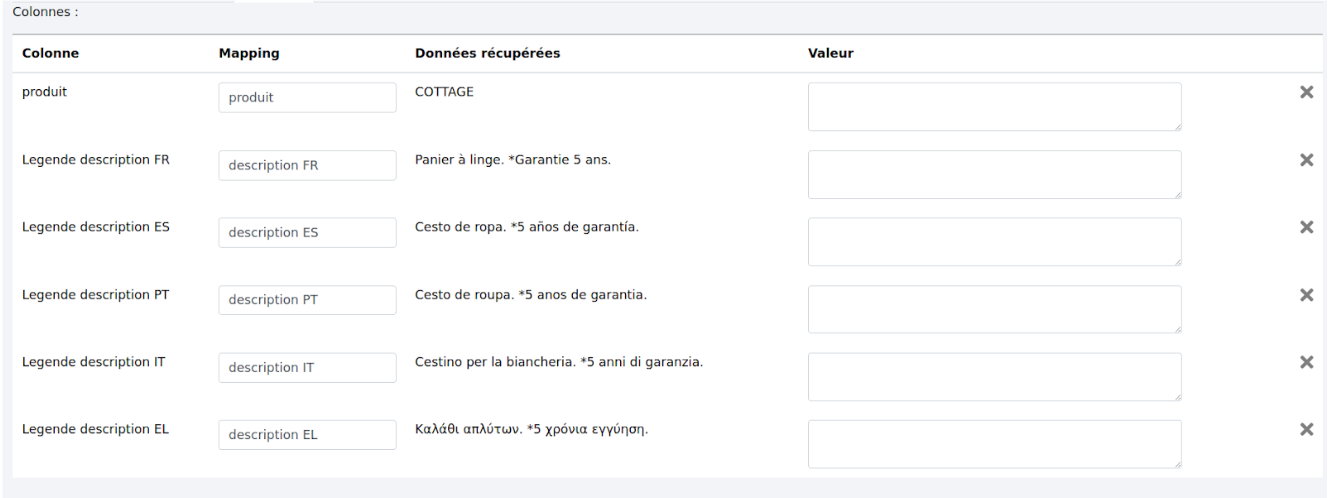
Task: Focus the Valeur textarea for description EL
Action: pyautogui.click(x=994, y=443)
